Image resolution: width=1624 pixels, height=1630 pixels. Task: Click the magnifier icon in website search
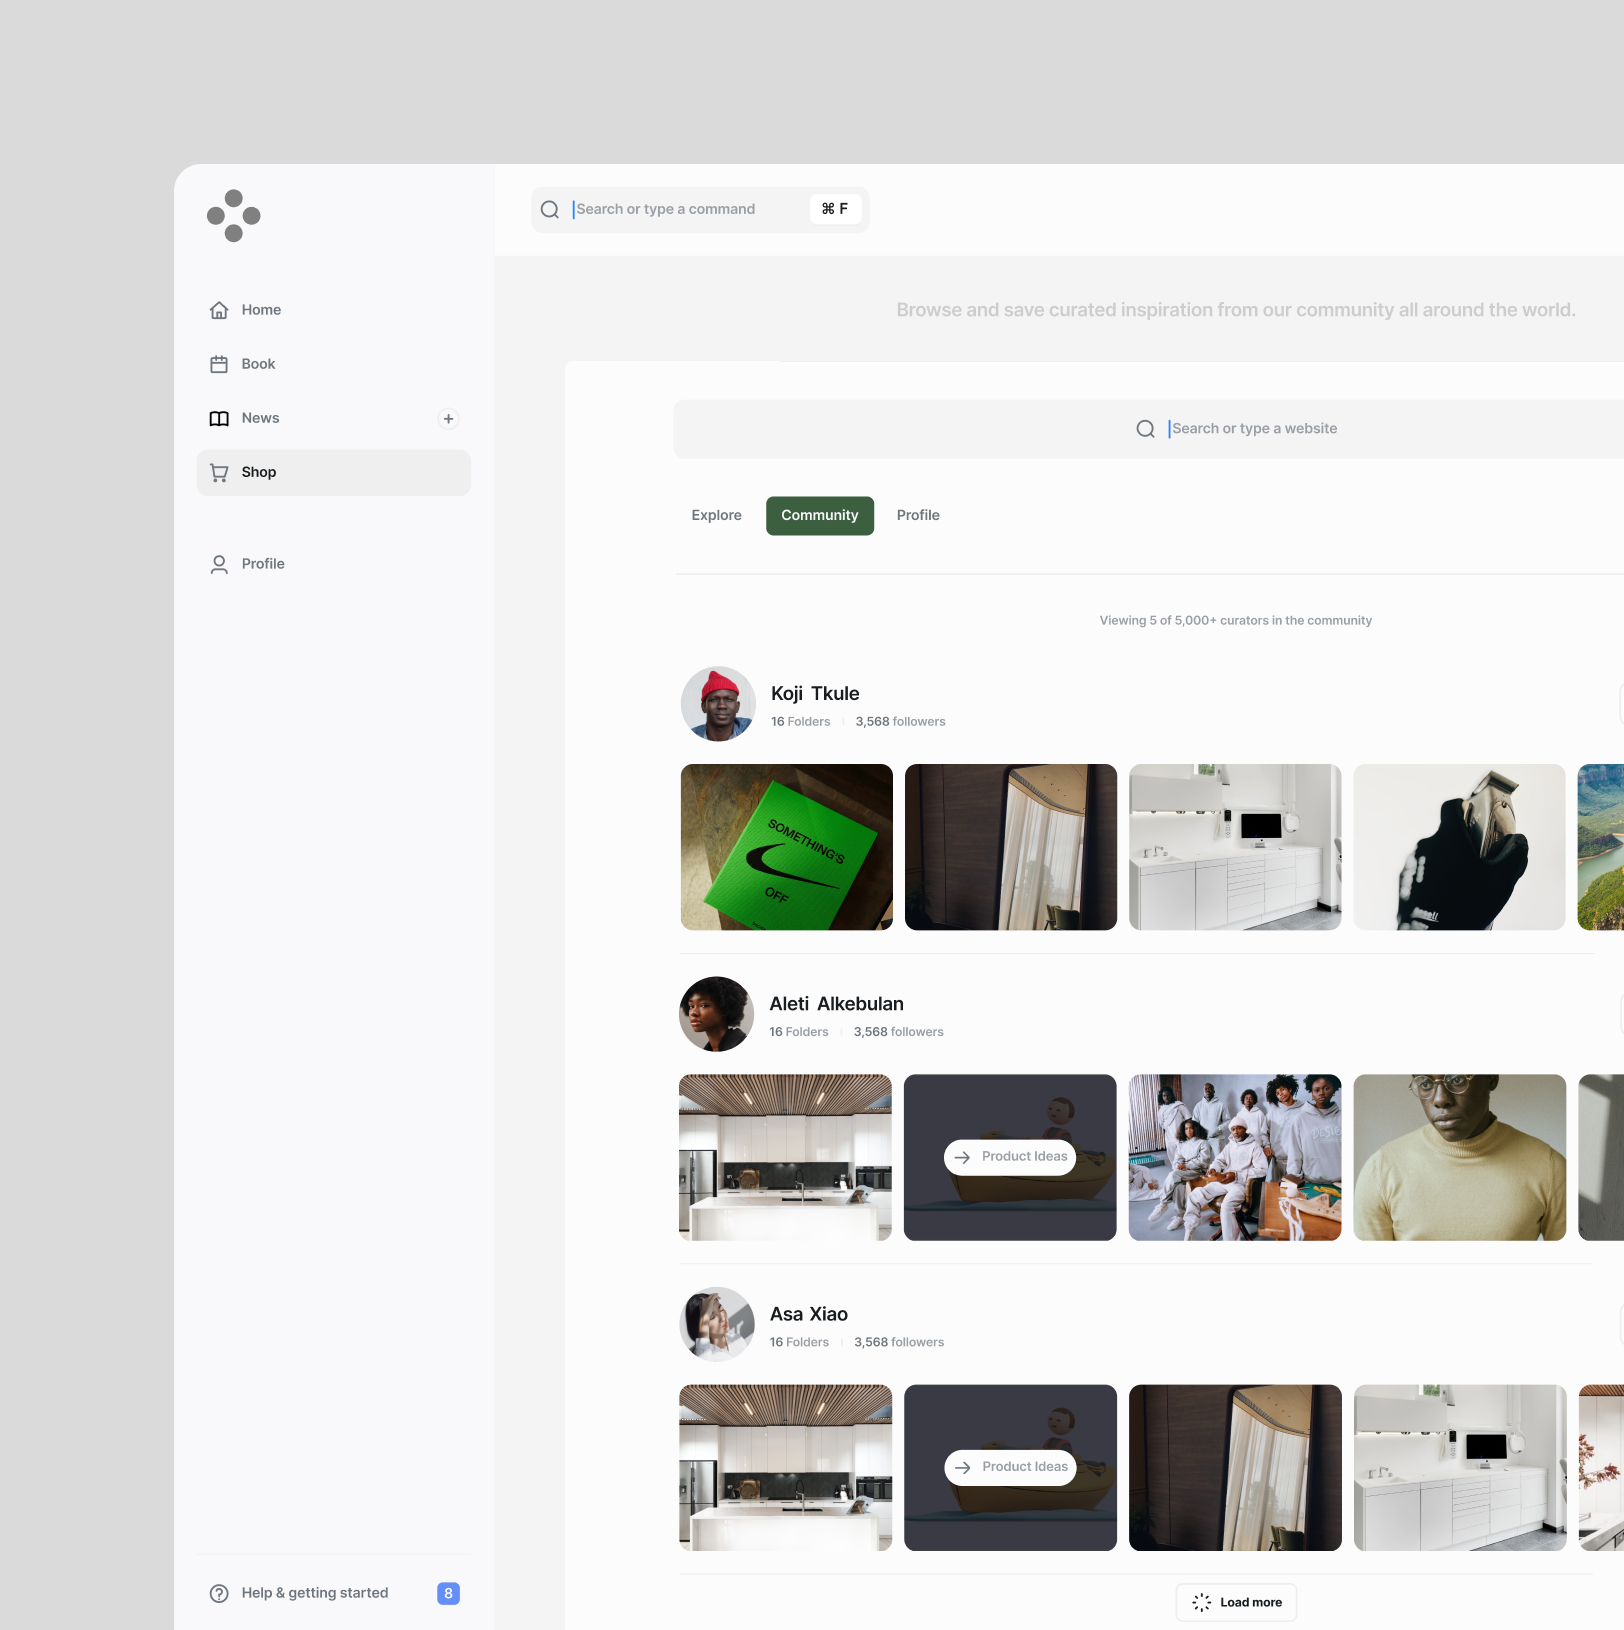pyautogui.click(x=1146, y=429)
